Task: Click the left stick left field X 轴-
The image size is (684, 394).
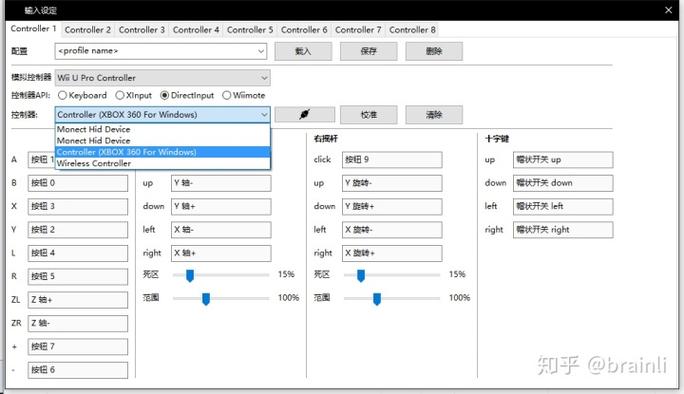Action: point(221,230)
